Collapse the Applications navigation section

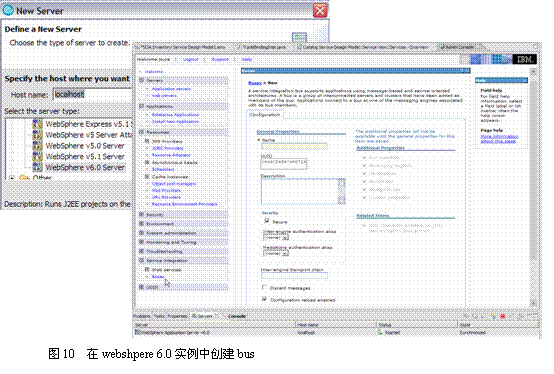141,106
